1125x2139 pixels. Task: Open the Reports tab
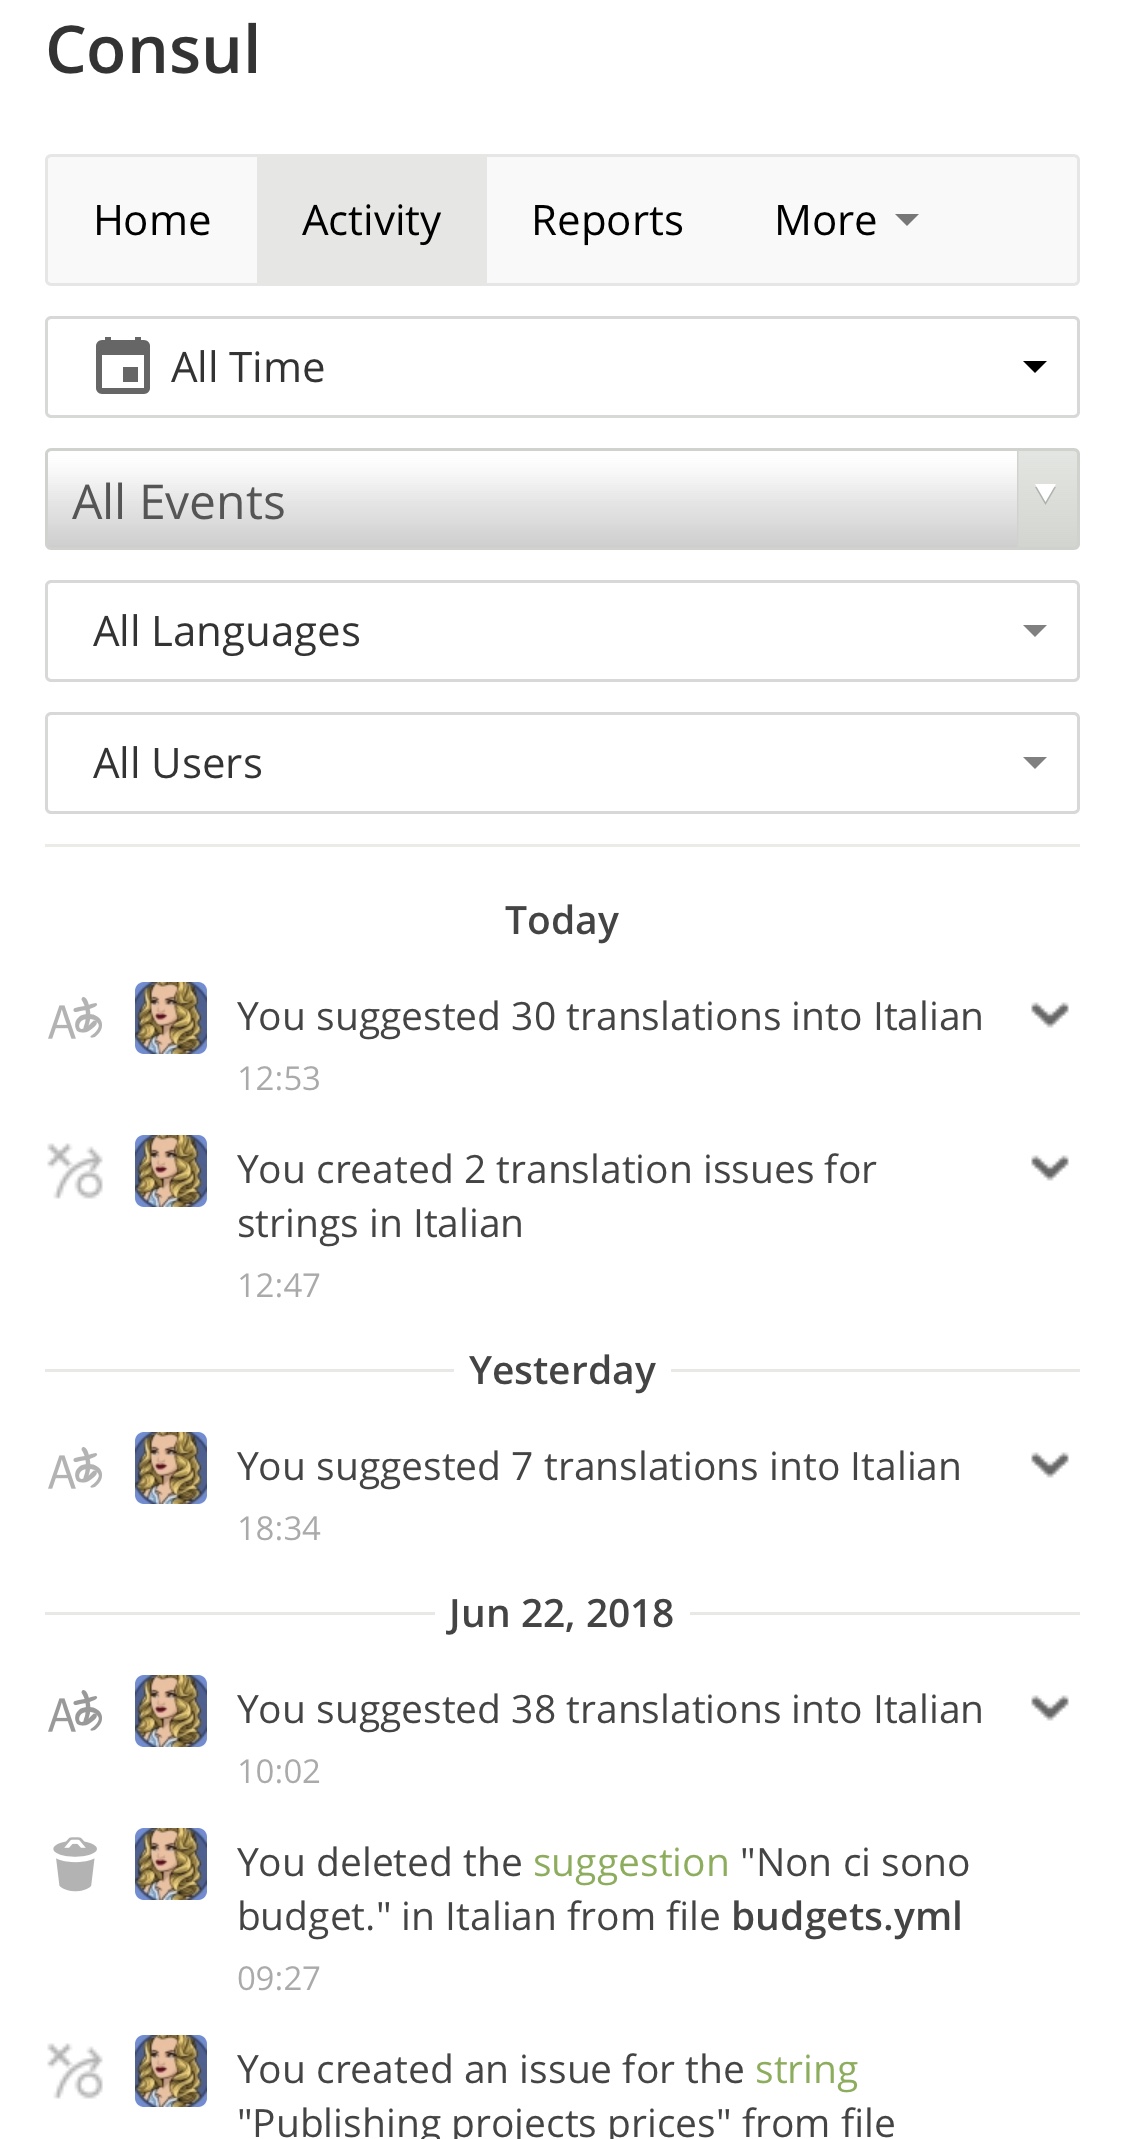(x=607, y=220)
